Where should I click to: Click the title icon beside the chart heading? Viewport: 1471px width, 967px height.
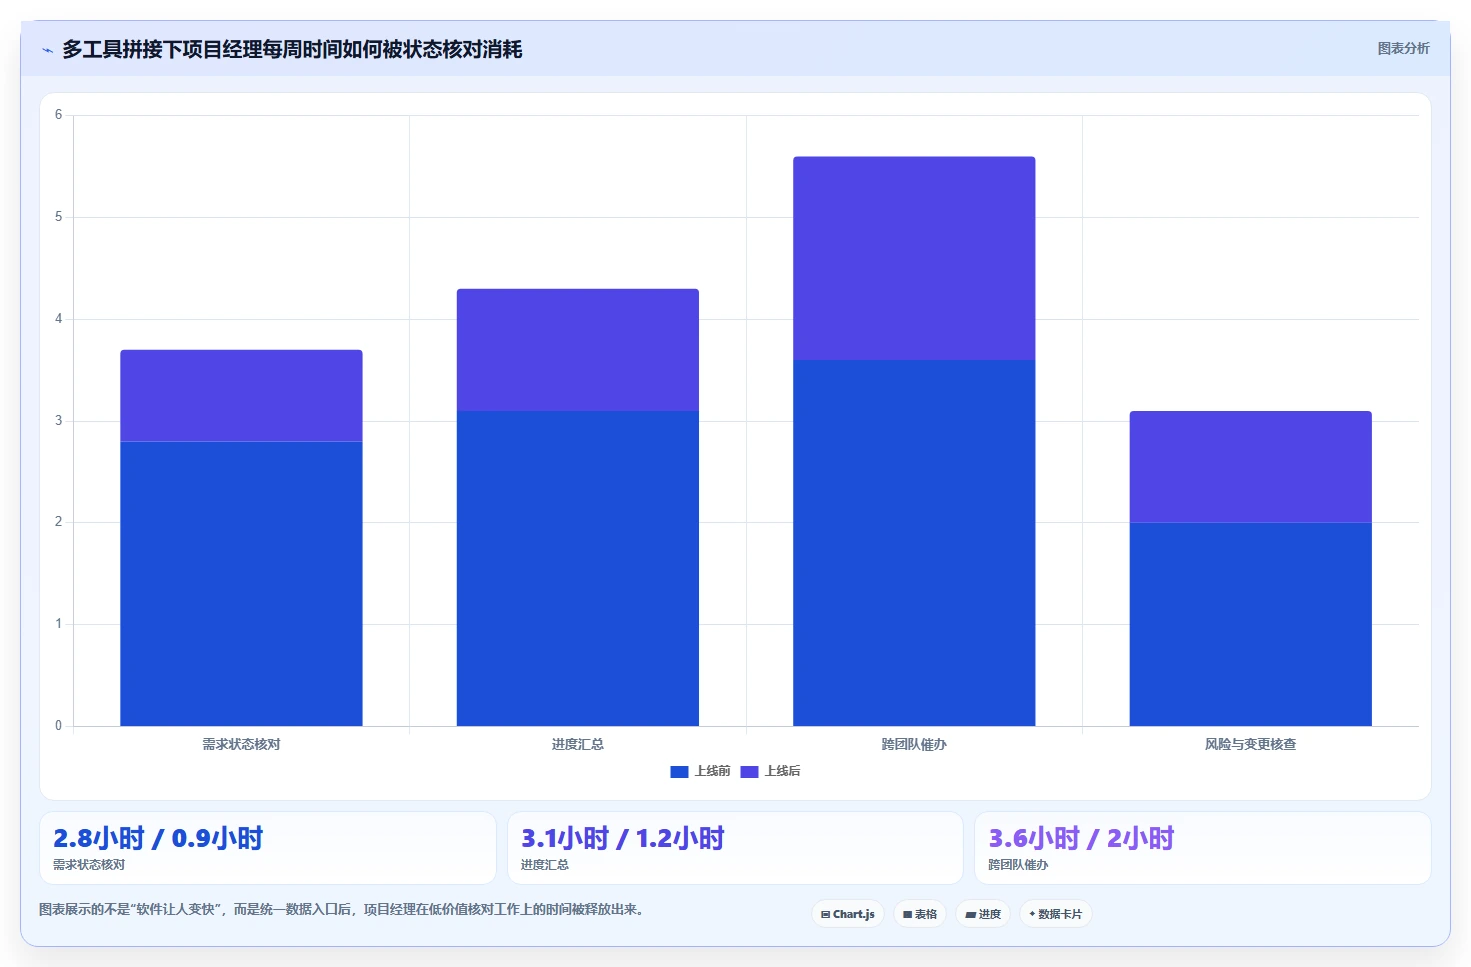[x=47, y=50]
